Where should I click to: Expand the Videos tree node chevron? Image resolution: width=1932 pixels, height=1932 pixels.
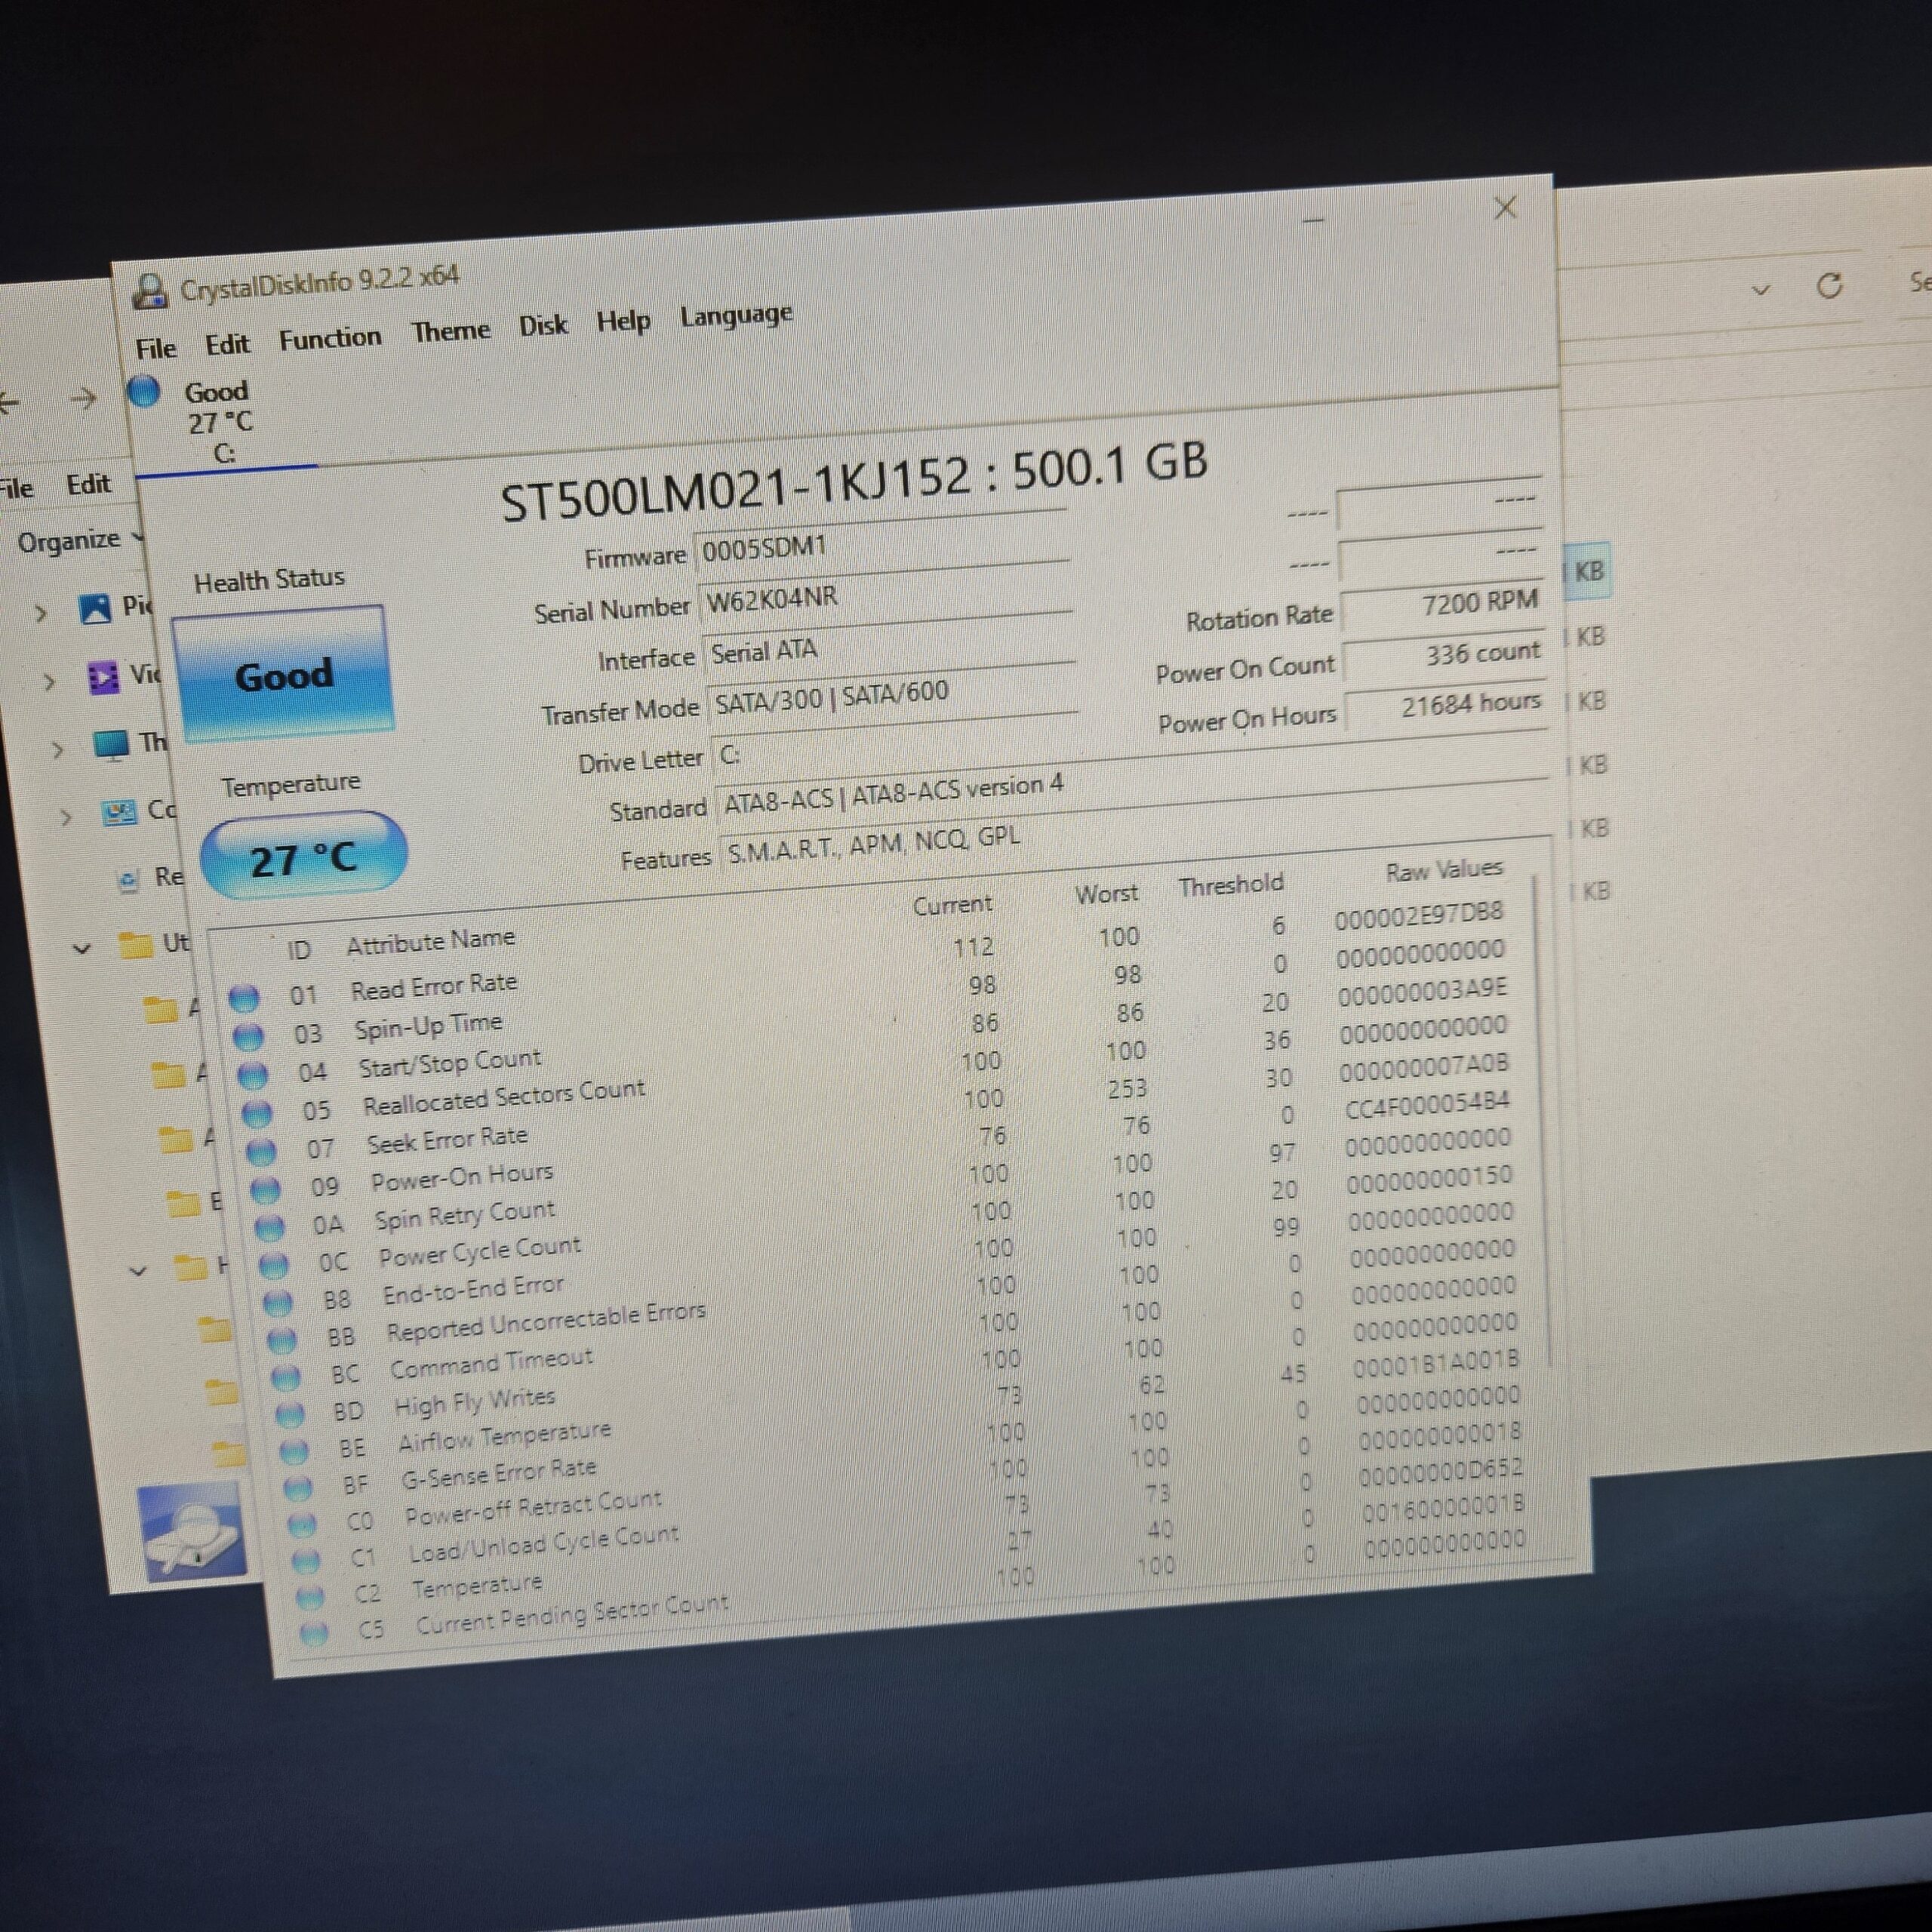49,682
